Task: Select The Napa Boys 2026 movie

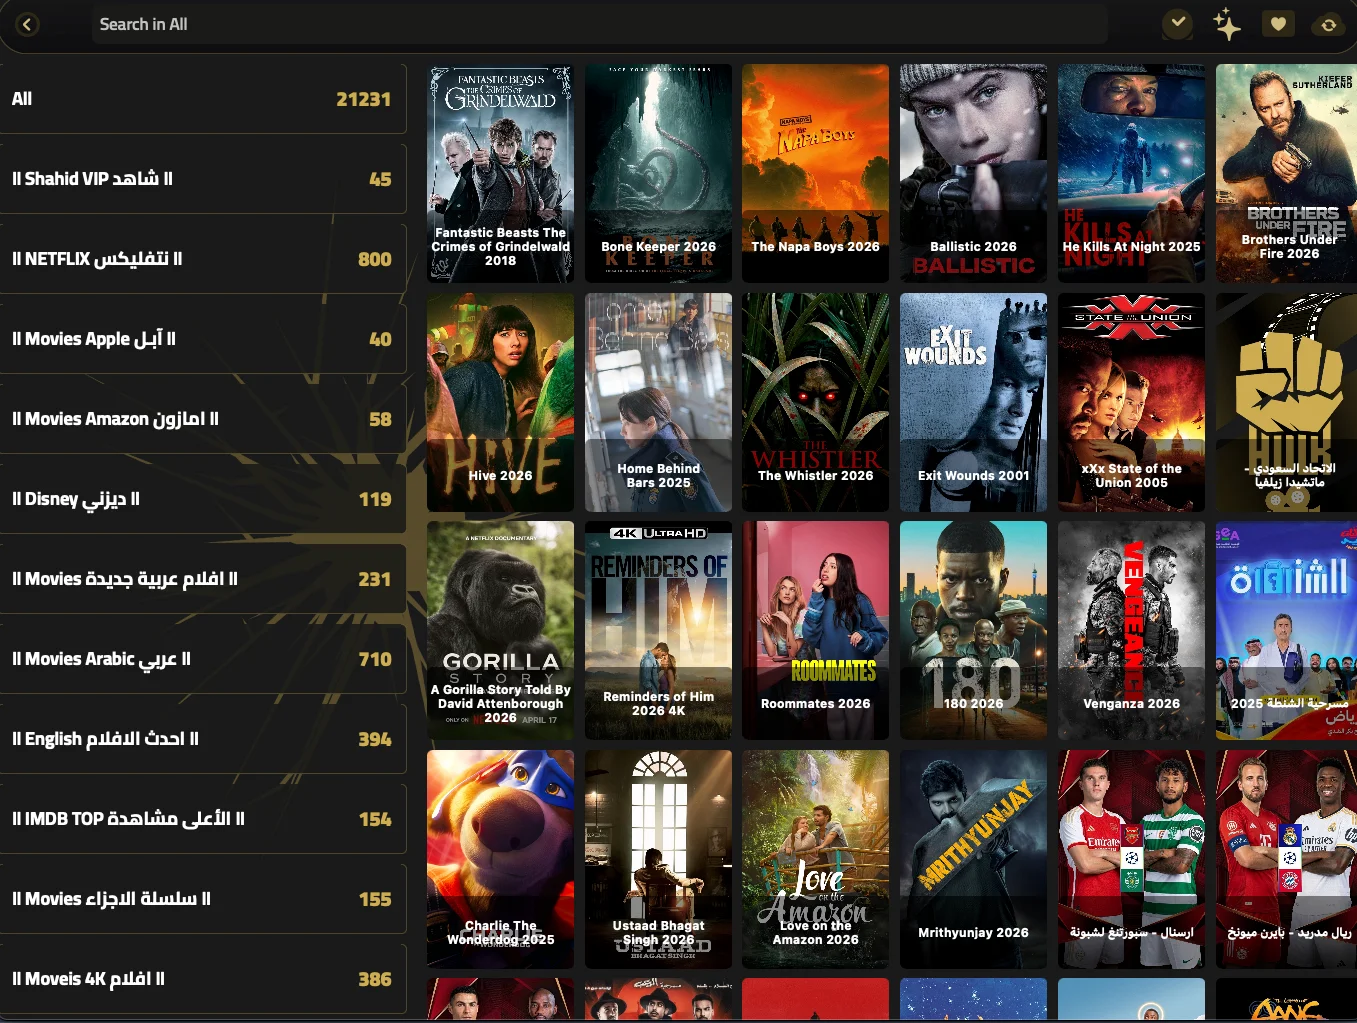Action: (815, 174)
